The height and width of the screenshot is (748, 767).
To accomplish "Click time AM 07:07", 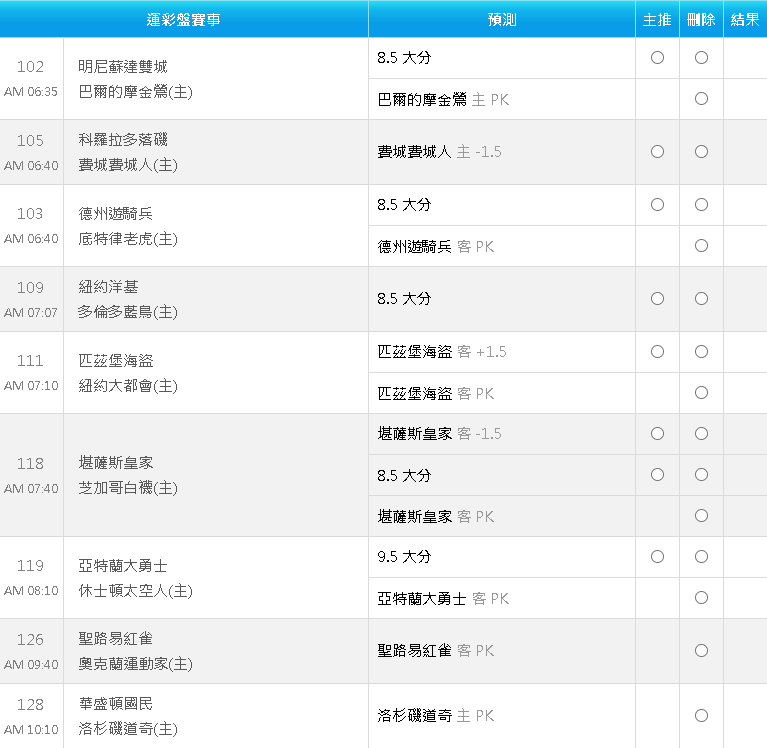I will pyautogui.click(x=31, y=313).
